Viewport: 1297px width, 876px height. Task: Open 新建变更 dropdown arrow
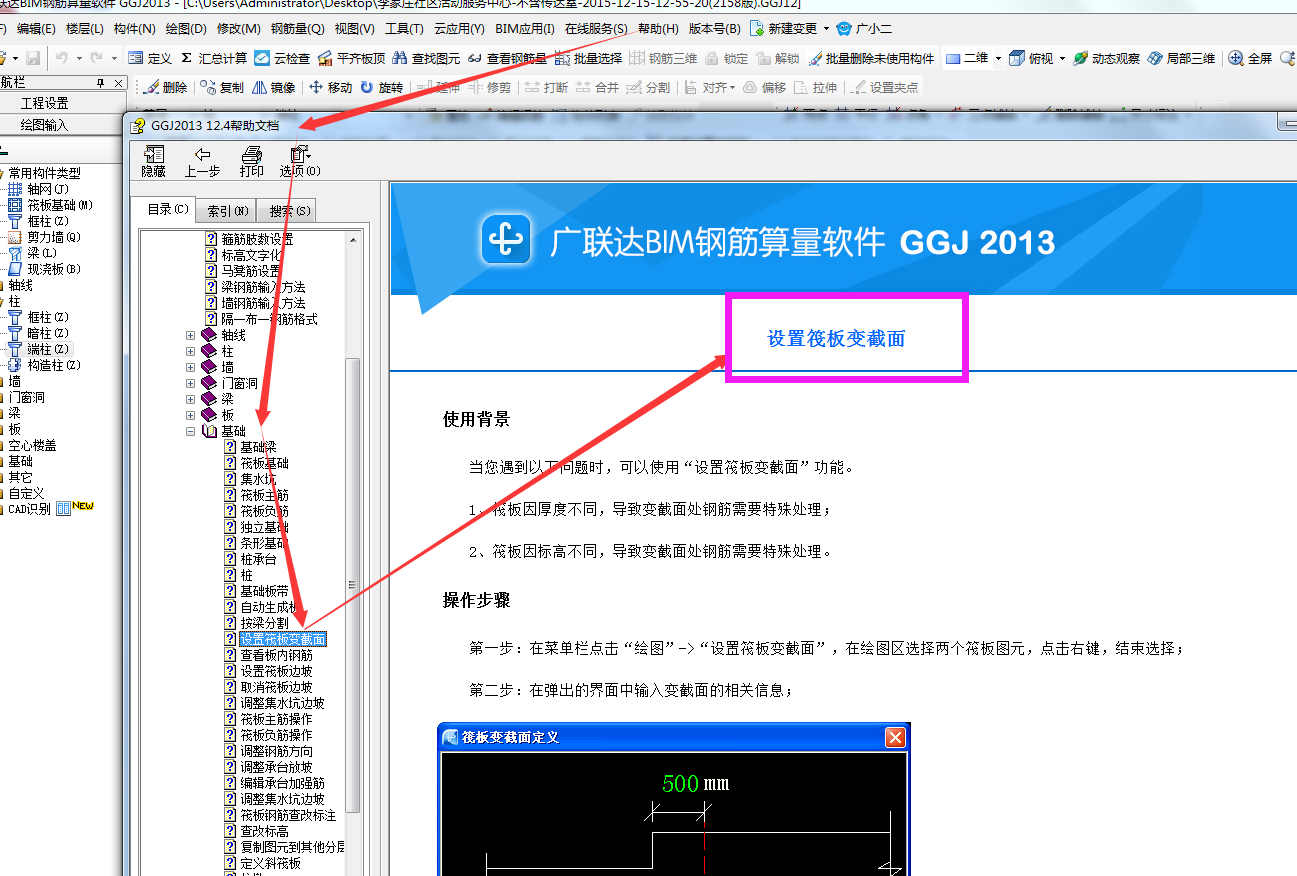point(826,29)
